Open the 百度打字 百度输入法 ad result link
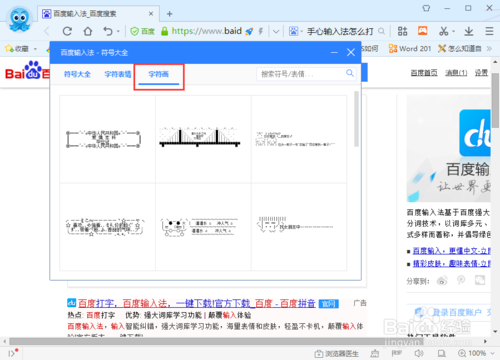This screenshot has height=360, width=500. (197, 303)
